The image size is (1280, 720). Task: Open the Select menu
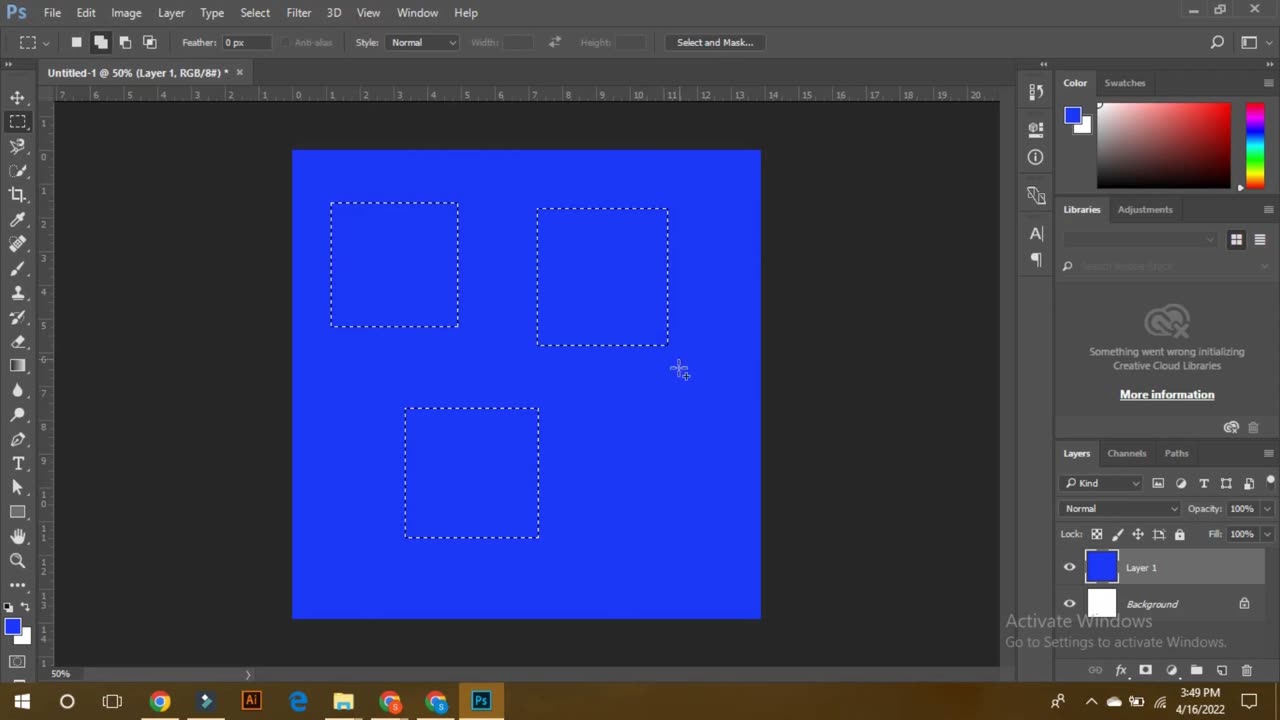pos(255,12)
